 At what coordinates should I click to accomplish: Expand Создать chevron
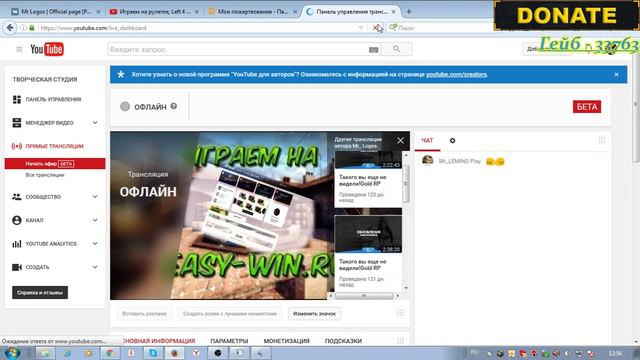pyautogui.click(x=95, y=267)
